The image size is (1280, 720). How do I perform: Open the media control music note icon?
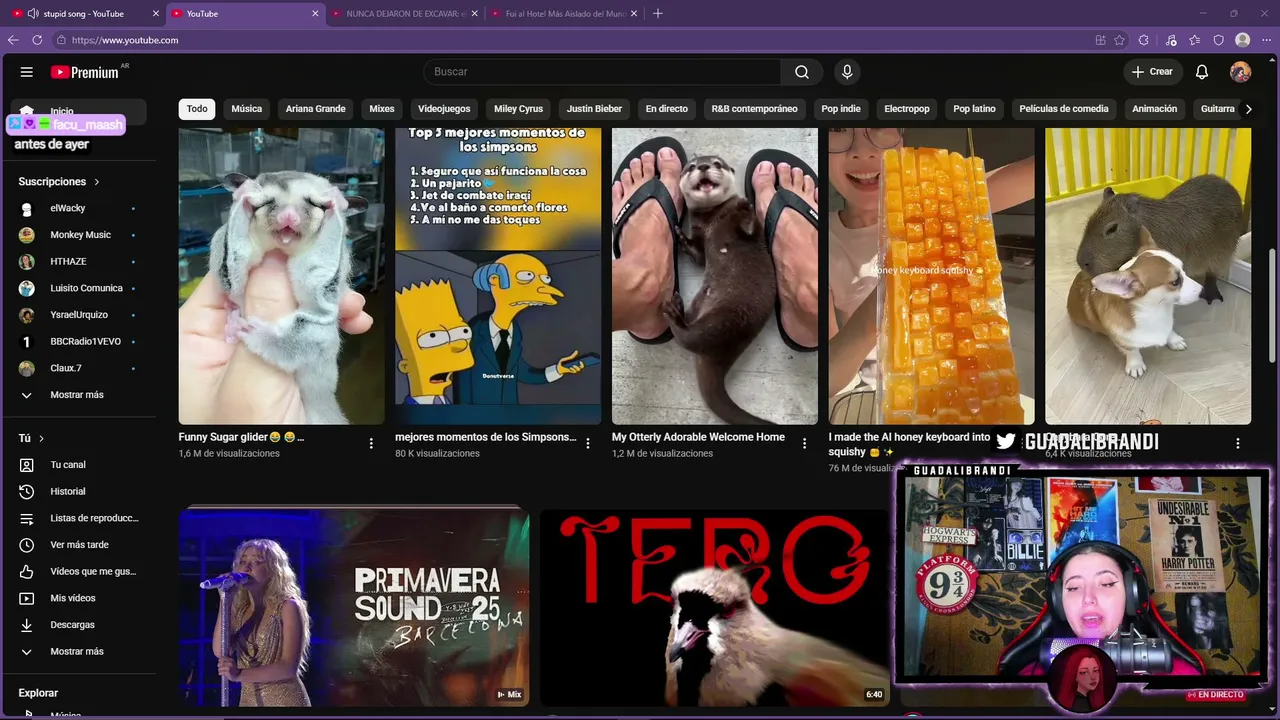click(1171, 40)
